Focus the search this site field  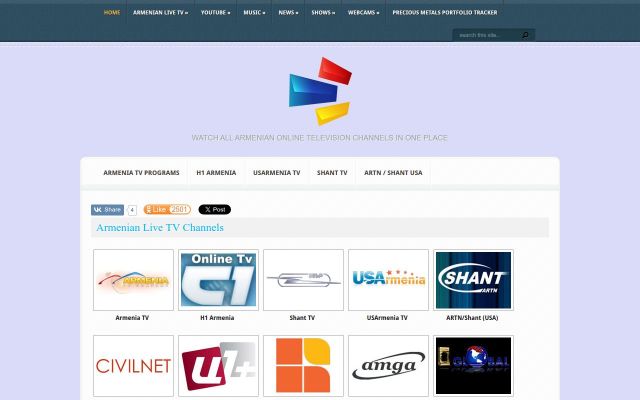click(x=488, y=35)
